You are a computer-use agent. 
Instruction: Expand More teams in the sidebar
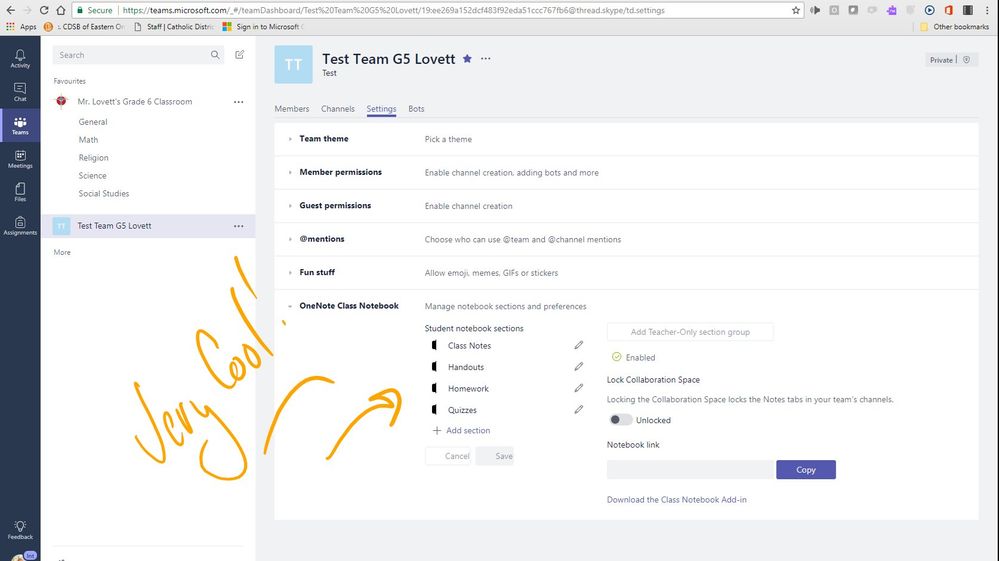[x=62, y=252]
